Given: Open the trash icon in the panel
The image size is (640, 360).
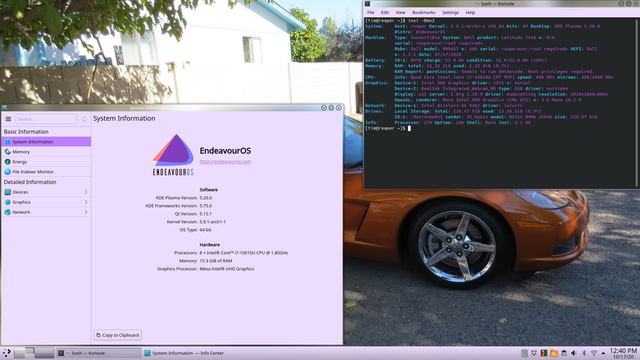Looking at the screenshot, I should (524, 353).
